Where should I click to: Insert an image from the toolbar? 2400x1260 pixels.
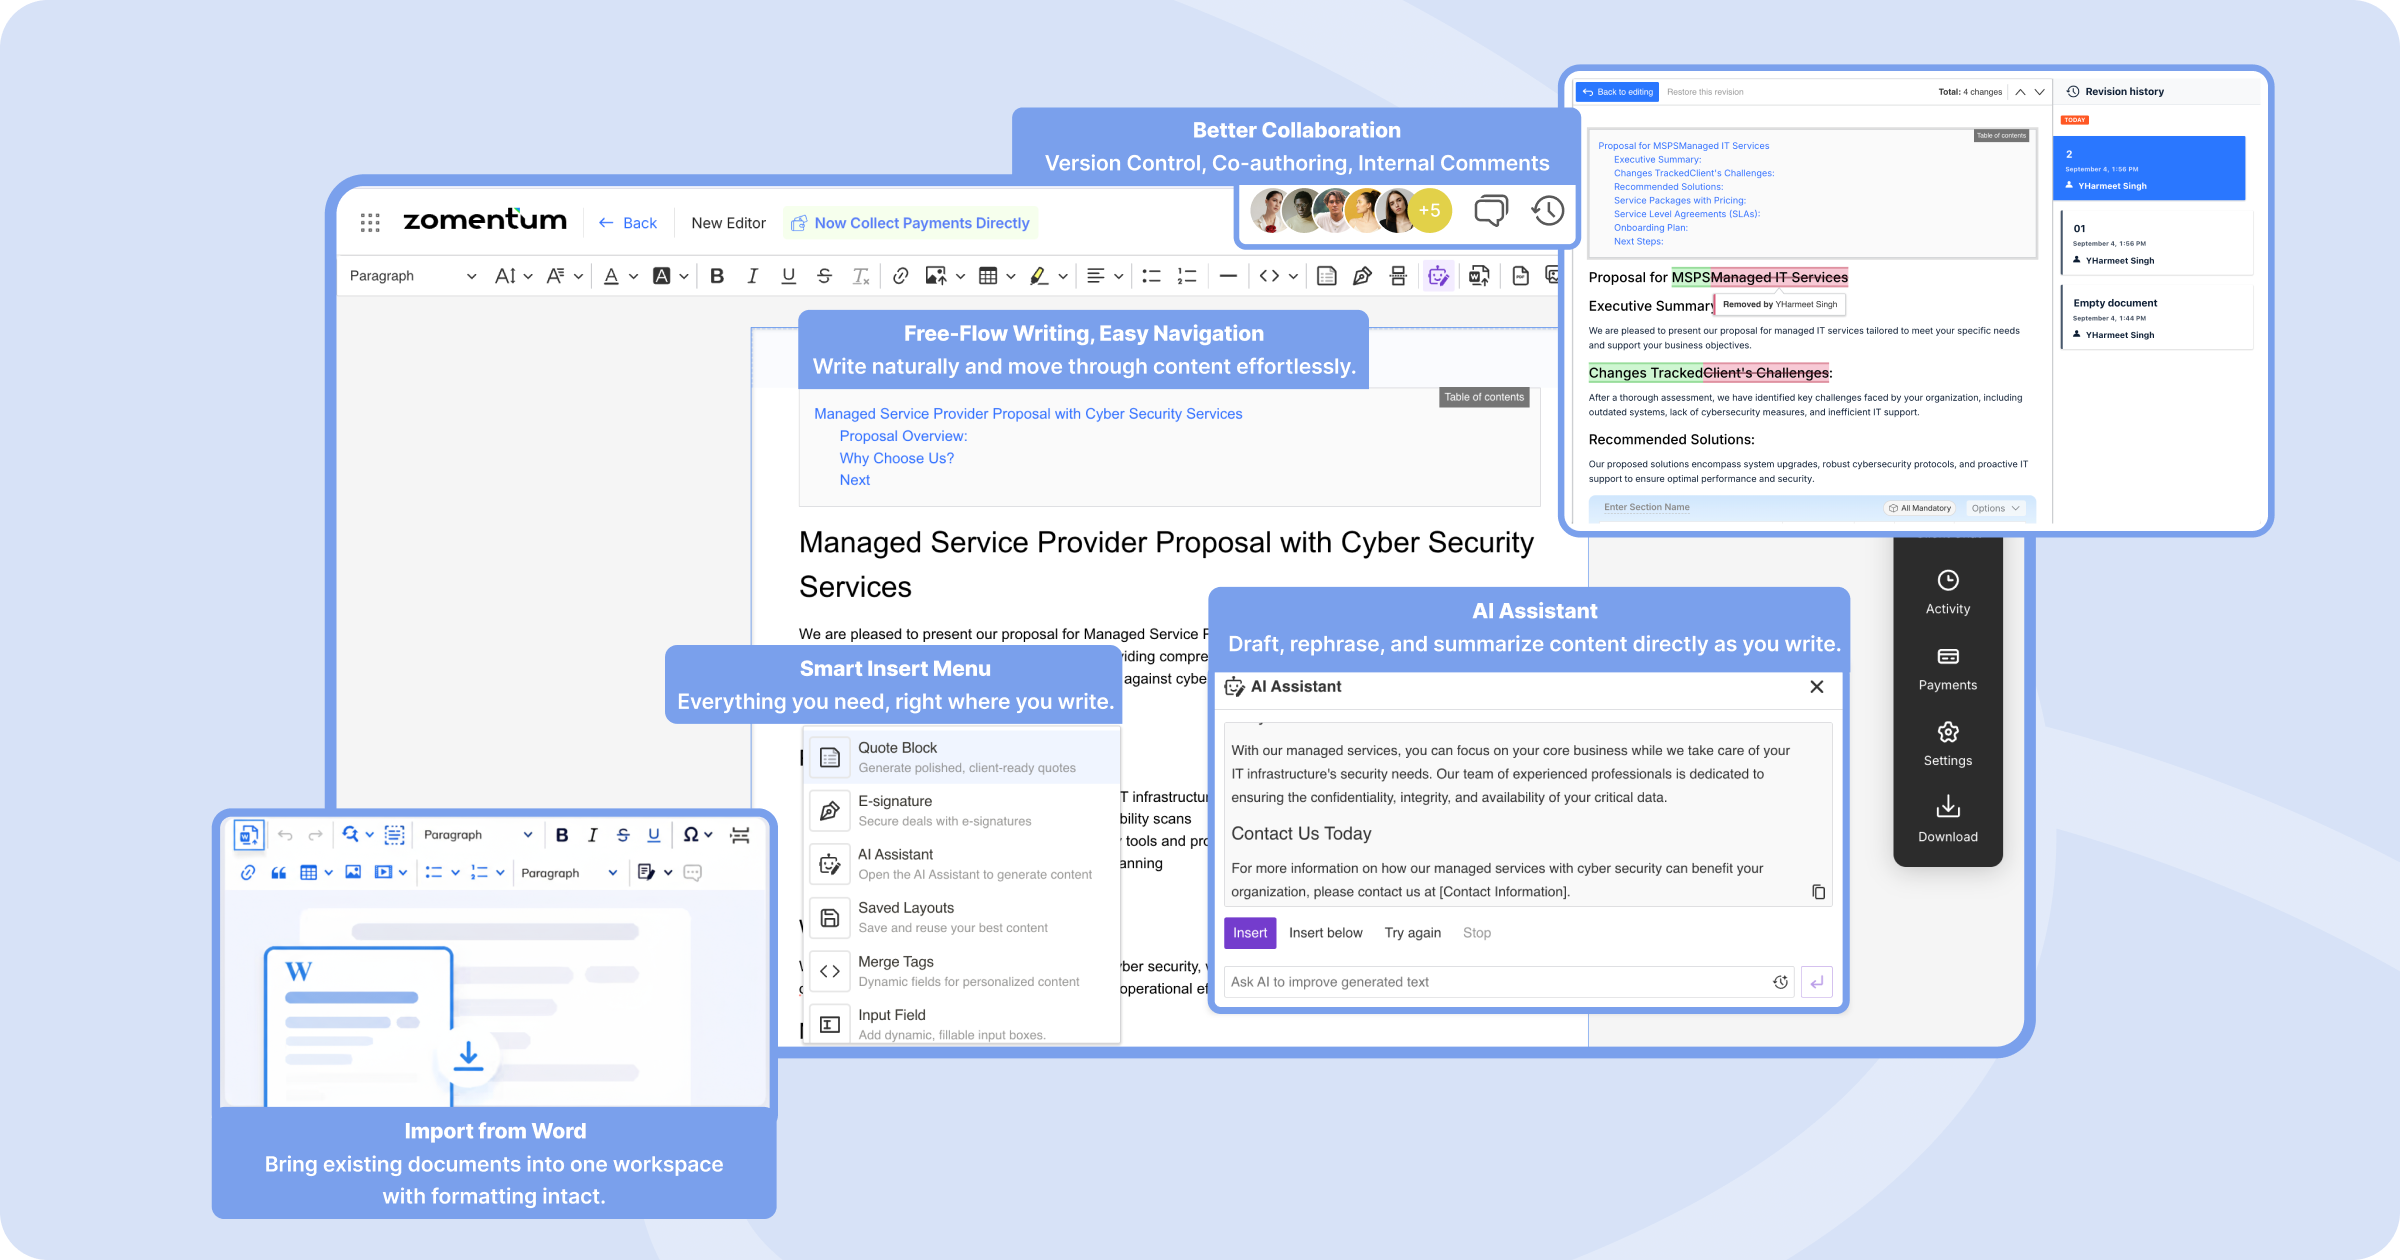(x=938, y=276)
